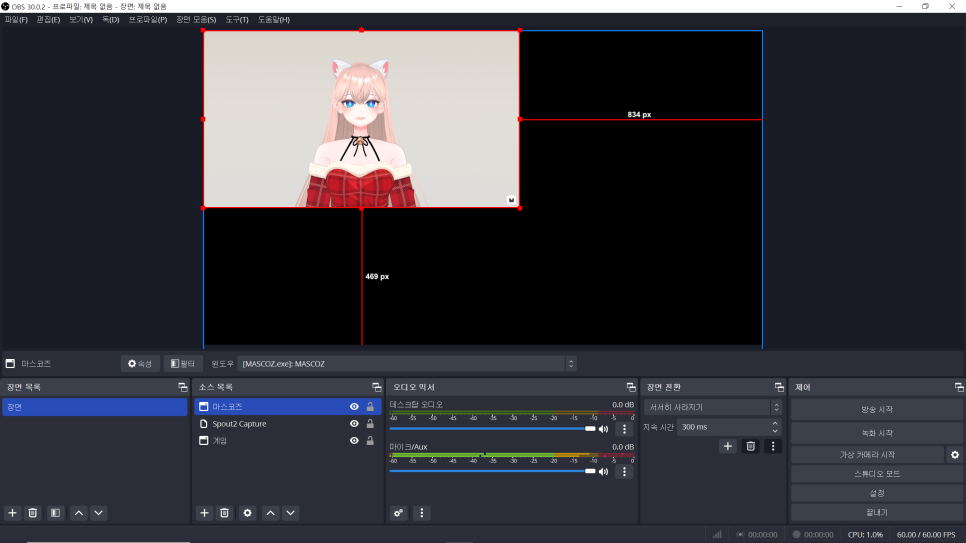The width and height of the screenshot is (966, 543).
Task: Add a new source with plus icon
Action: click(x=205, y=513)
